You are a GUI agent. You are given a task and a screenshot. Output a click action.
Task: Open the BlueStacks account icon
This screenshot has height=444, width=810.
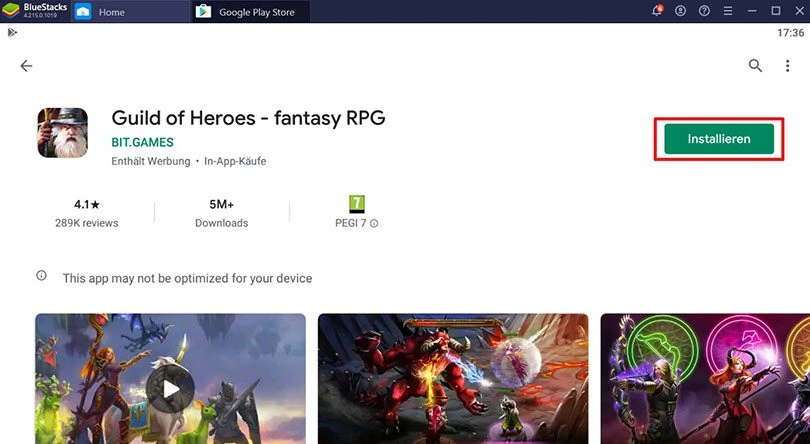(x=680, y=10)
